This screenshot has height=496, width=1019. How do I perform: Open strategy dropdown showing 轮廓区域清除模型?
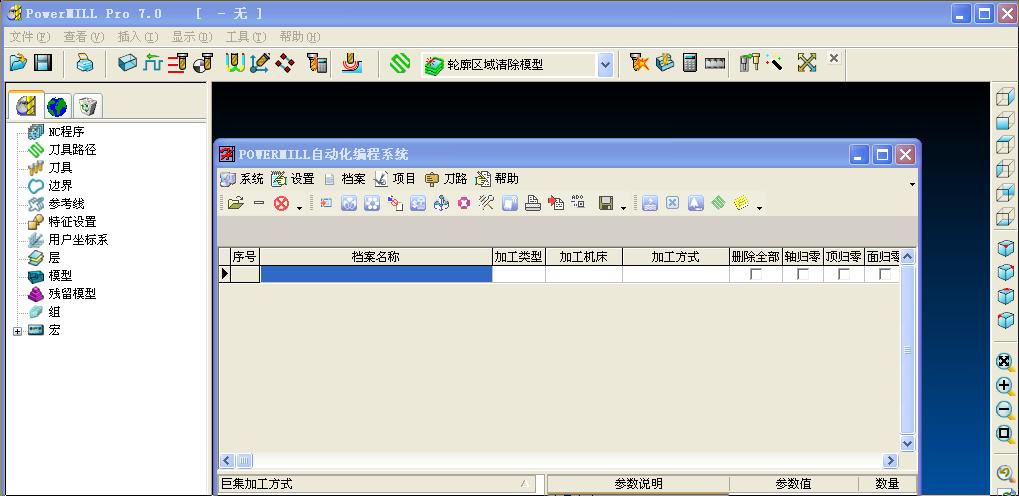[605, 64]
